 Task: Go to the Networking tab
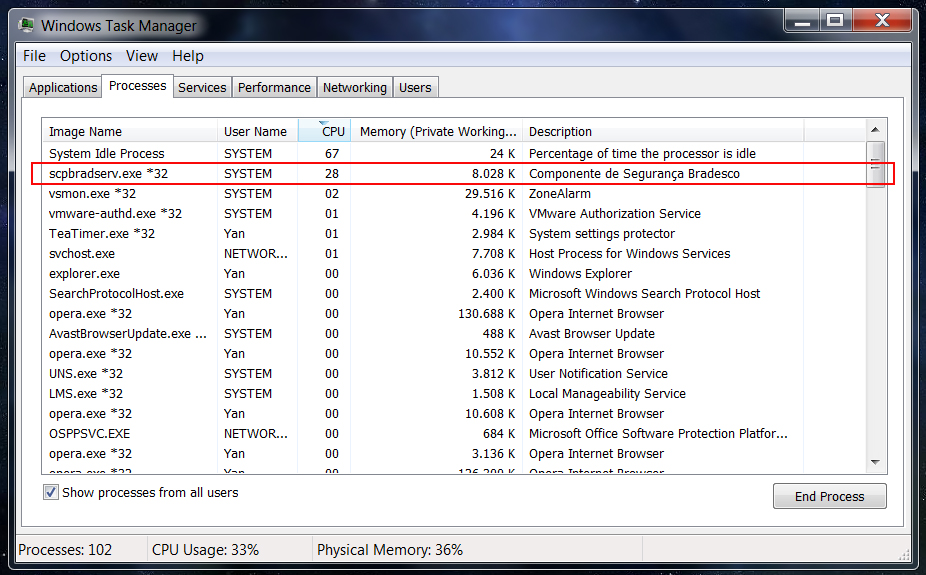(x=354, y=87)
